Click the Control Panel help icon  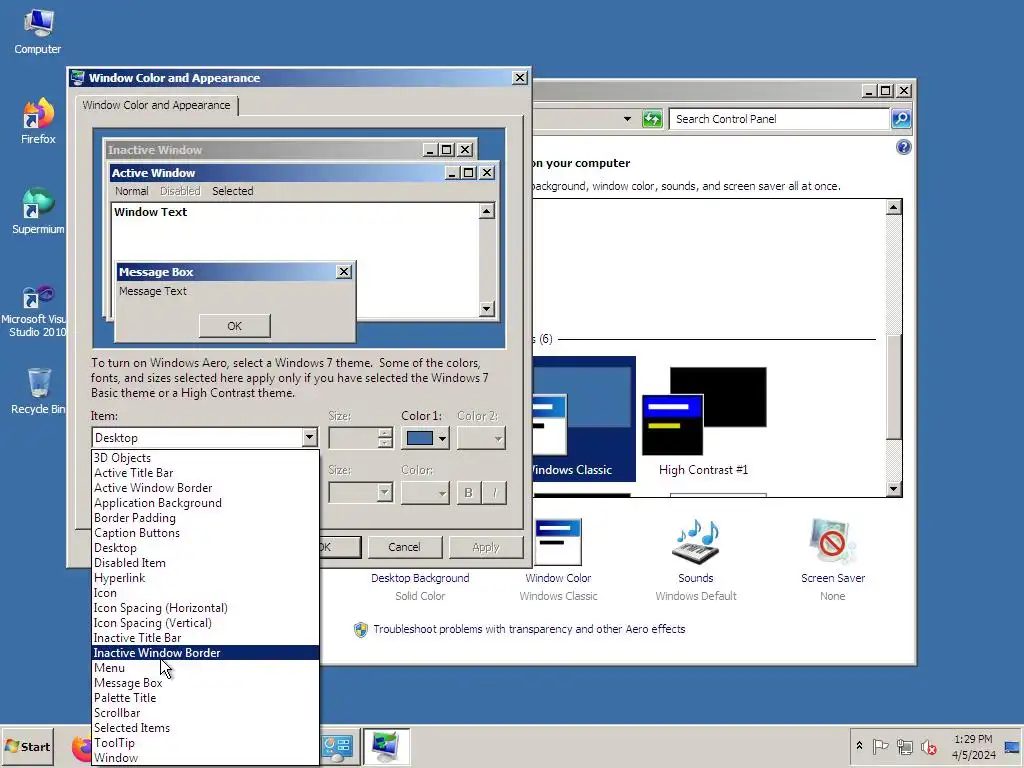pyautogui.click(x=903, y=147)
